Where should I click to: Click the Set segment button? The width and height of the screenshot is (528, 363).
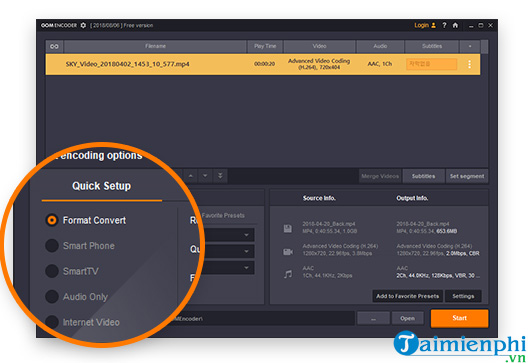[467, 176]
